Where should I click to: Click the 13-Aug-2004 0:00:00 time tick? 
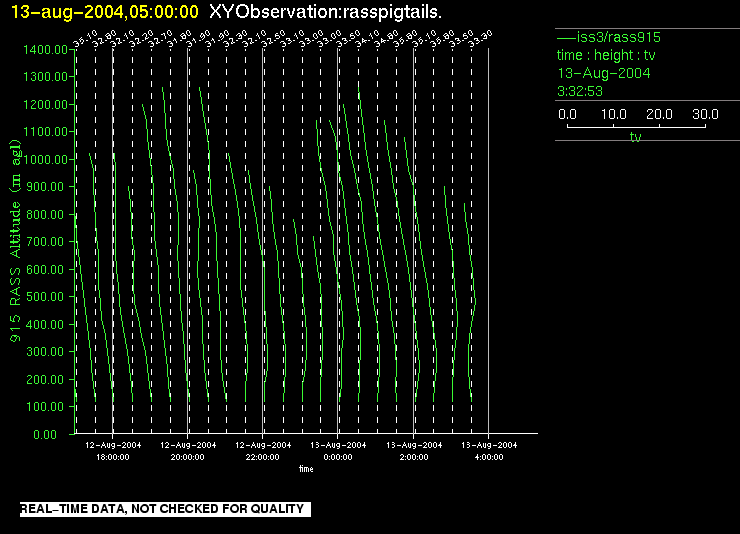point(338,450)
